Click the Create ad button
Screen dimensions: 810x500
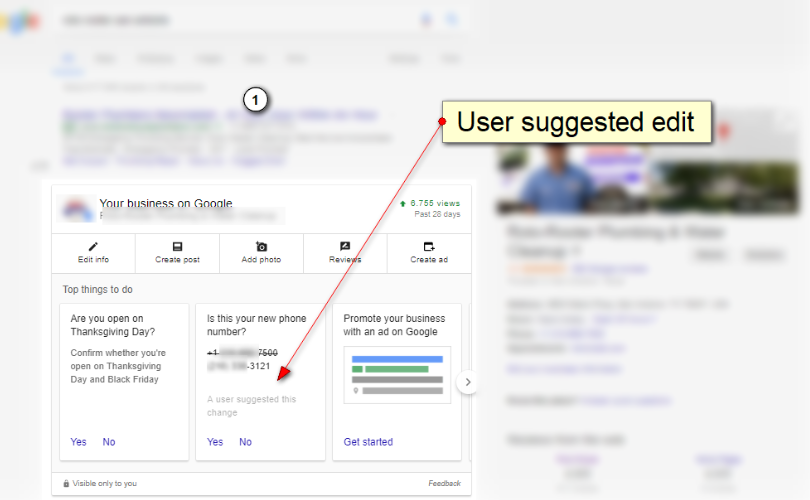point(429,253)
